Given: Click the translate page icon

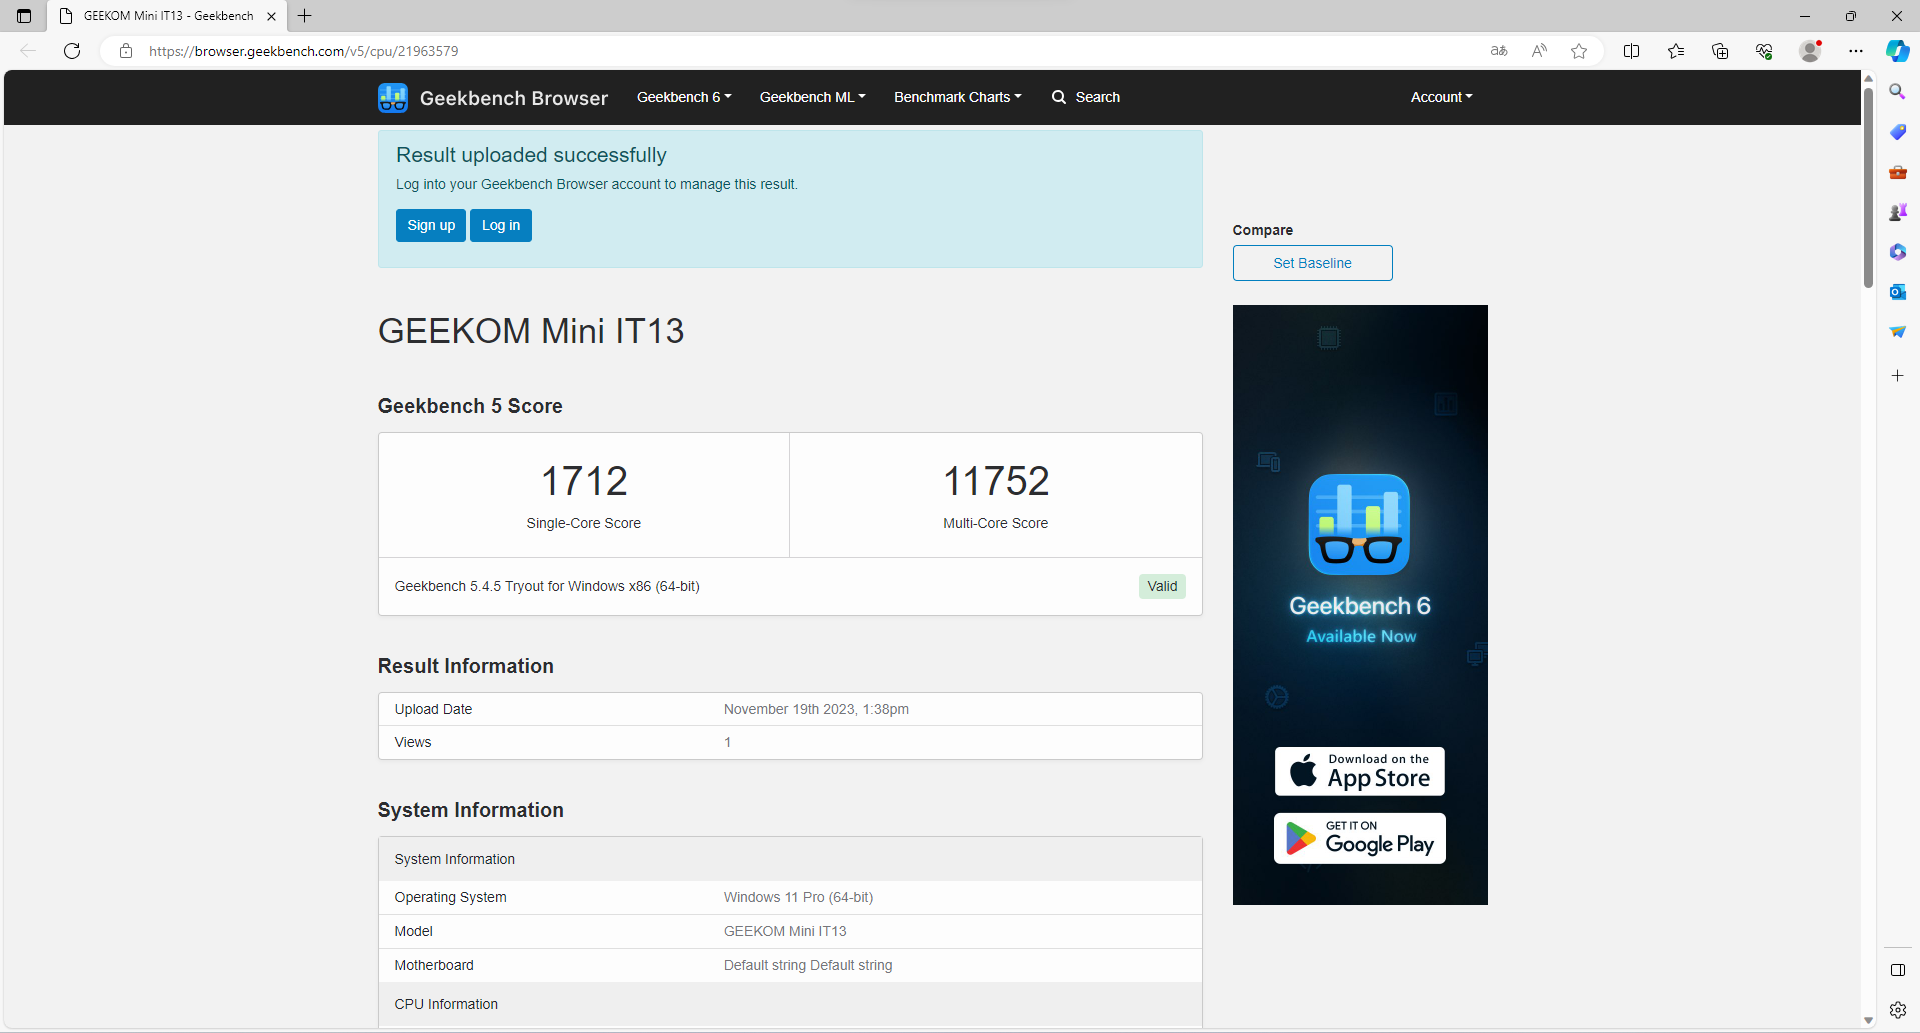Looking at the screenshot, I should [1498, 51].
